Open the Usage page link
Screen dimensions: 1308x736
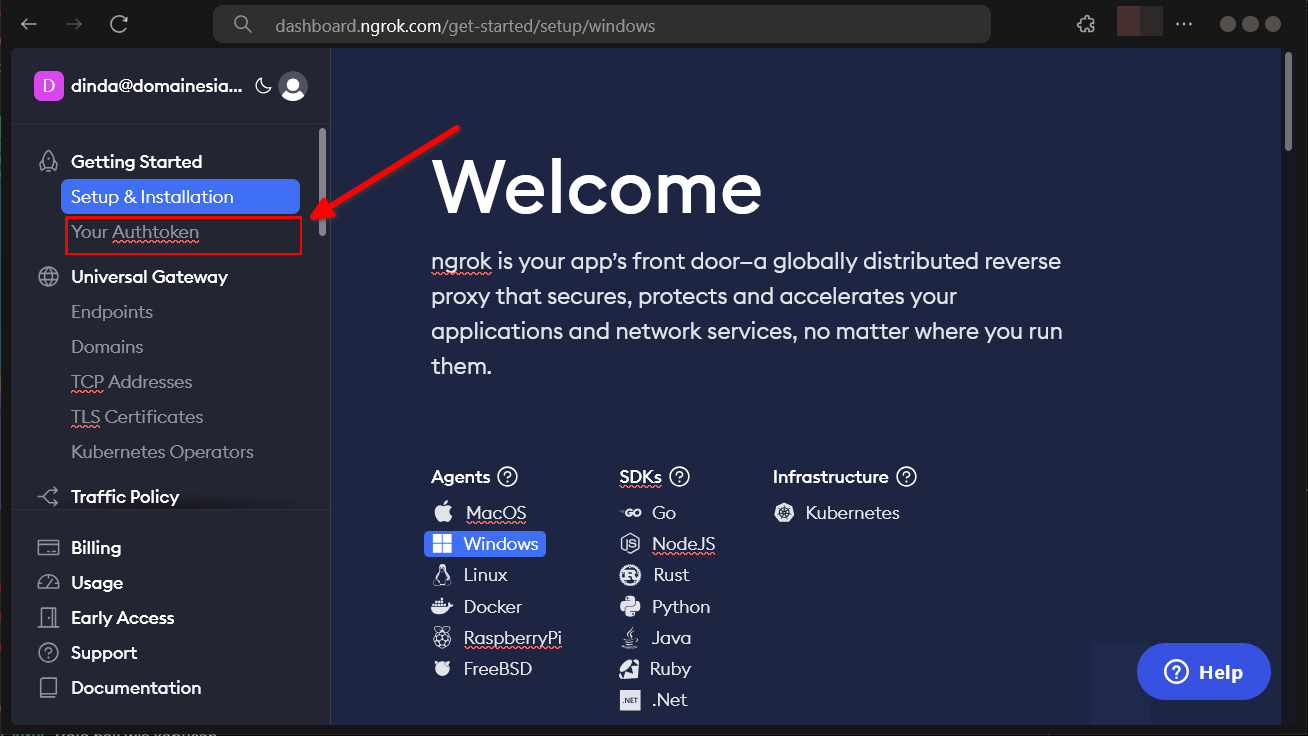click(x=97, y=583)
